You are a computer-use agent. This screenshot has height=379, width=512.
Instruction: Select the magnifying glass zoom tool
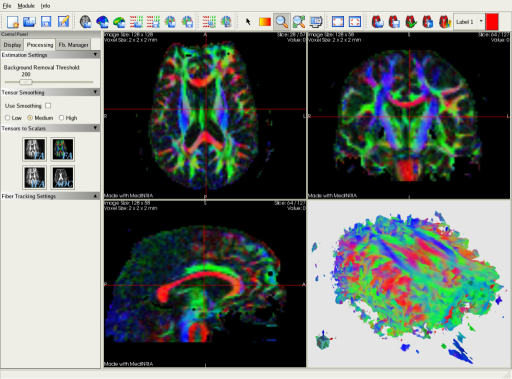coord(282,22)
